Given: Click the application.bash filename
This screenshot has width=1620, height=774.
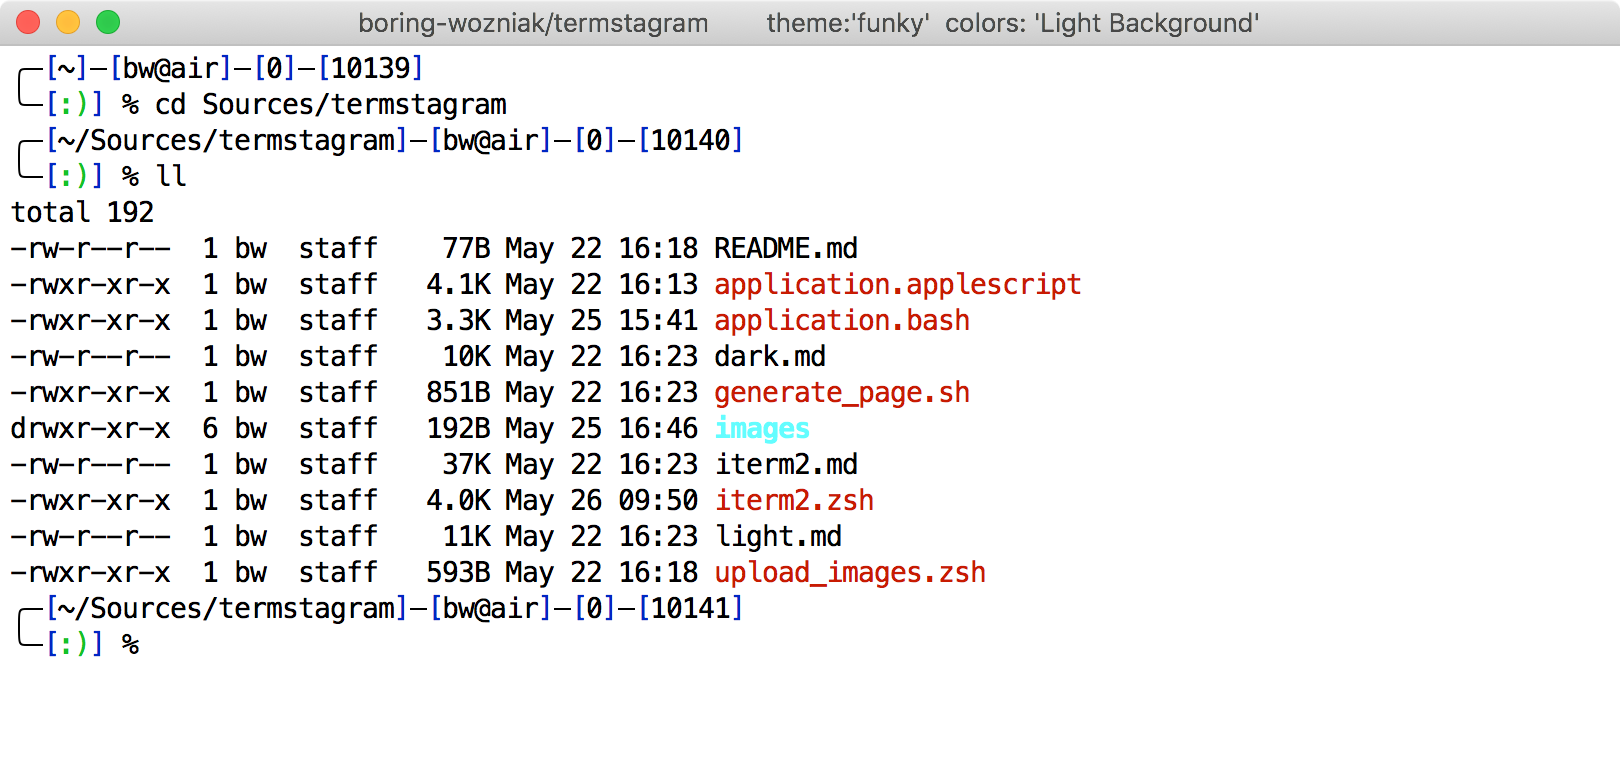Looking at the screenshot, I should tap(841, 320).
